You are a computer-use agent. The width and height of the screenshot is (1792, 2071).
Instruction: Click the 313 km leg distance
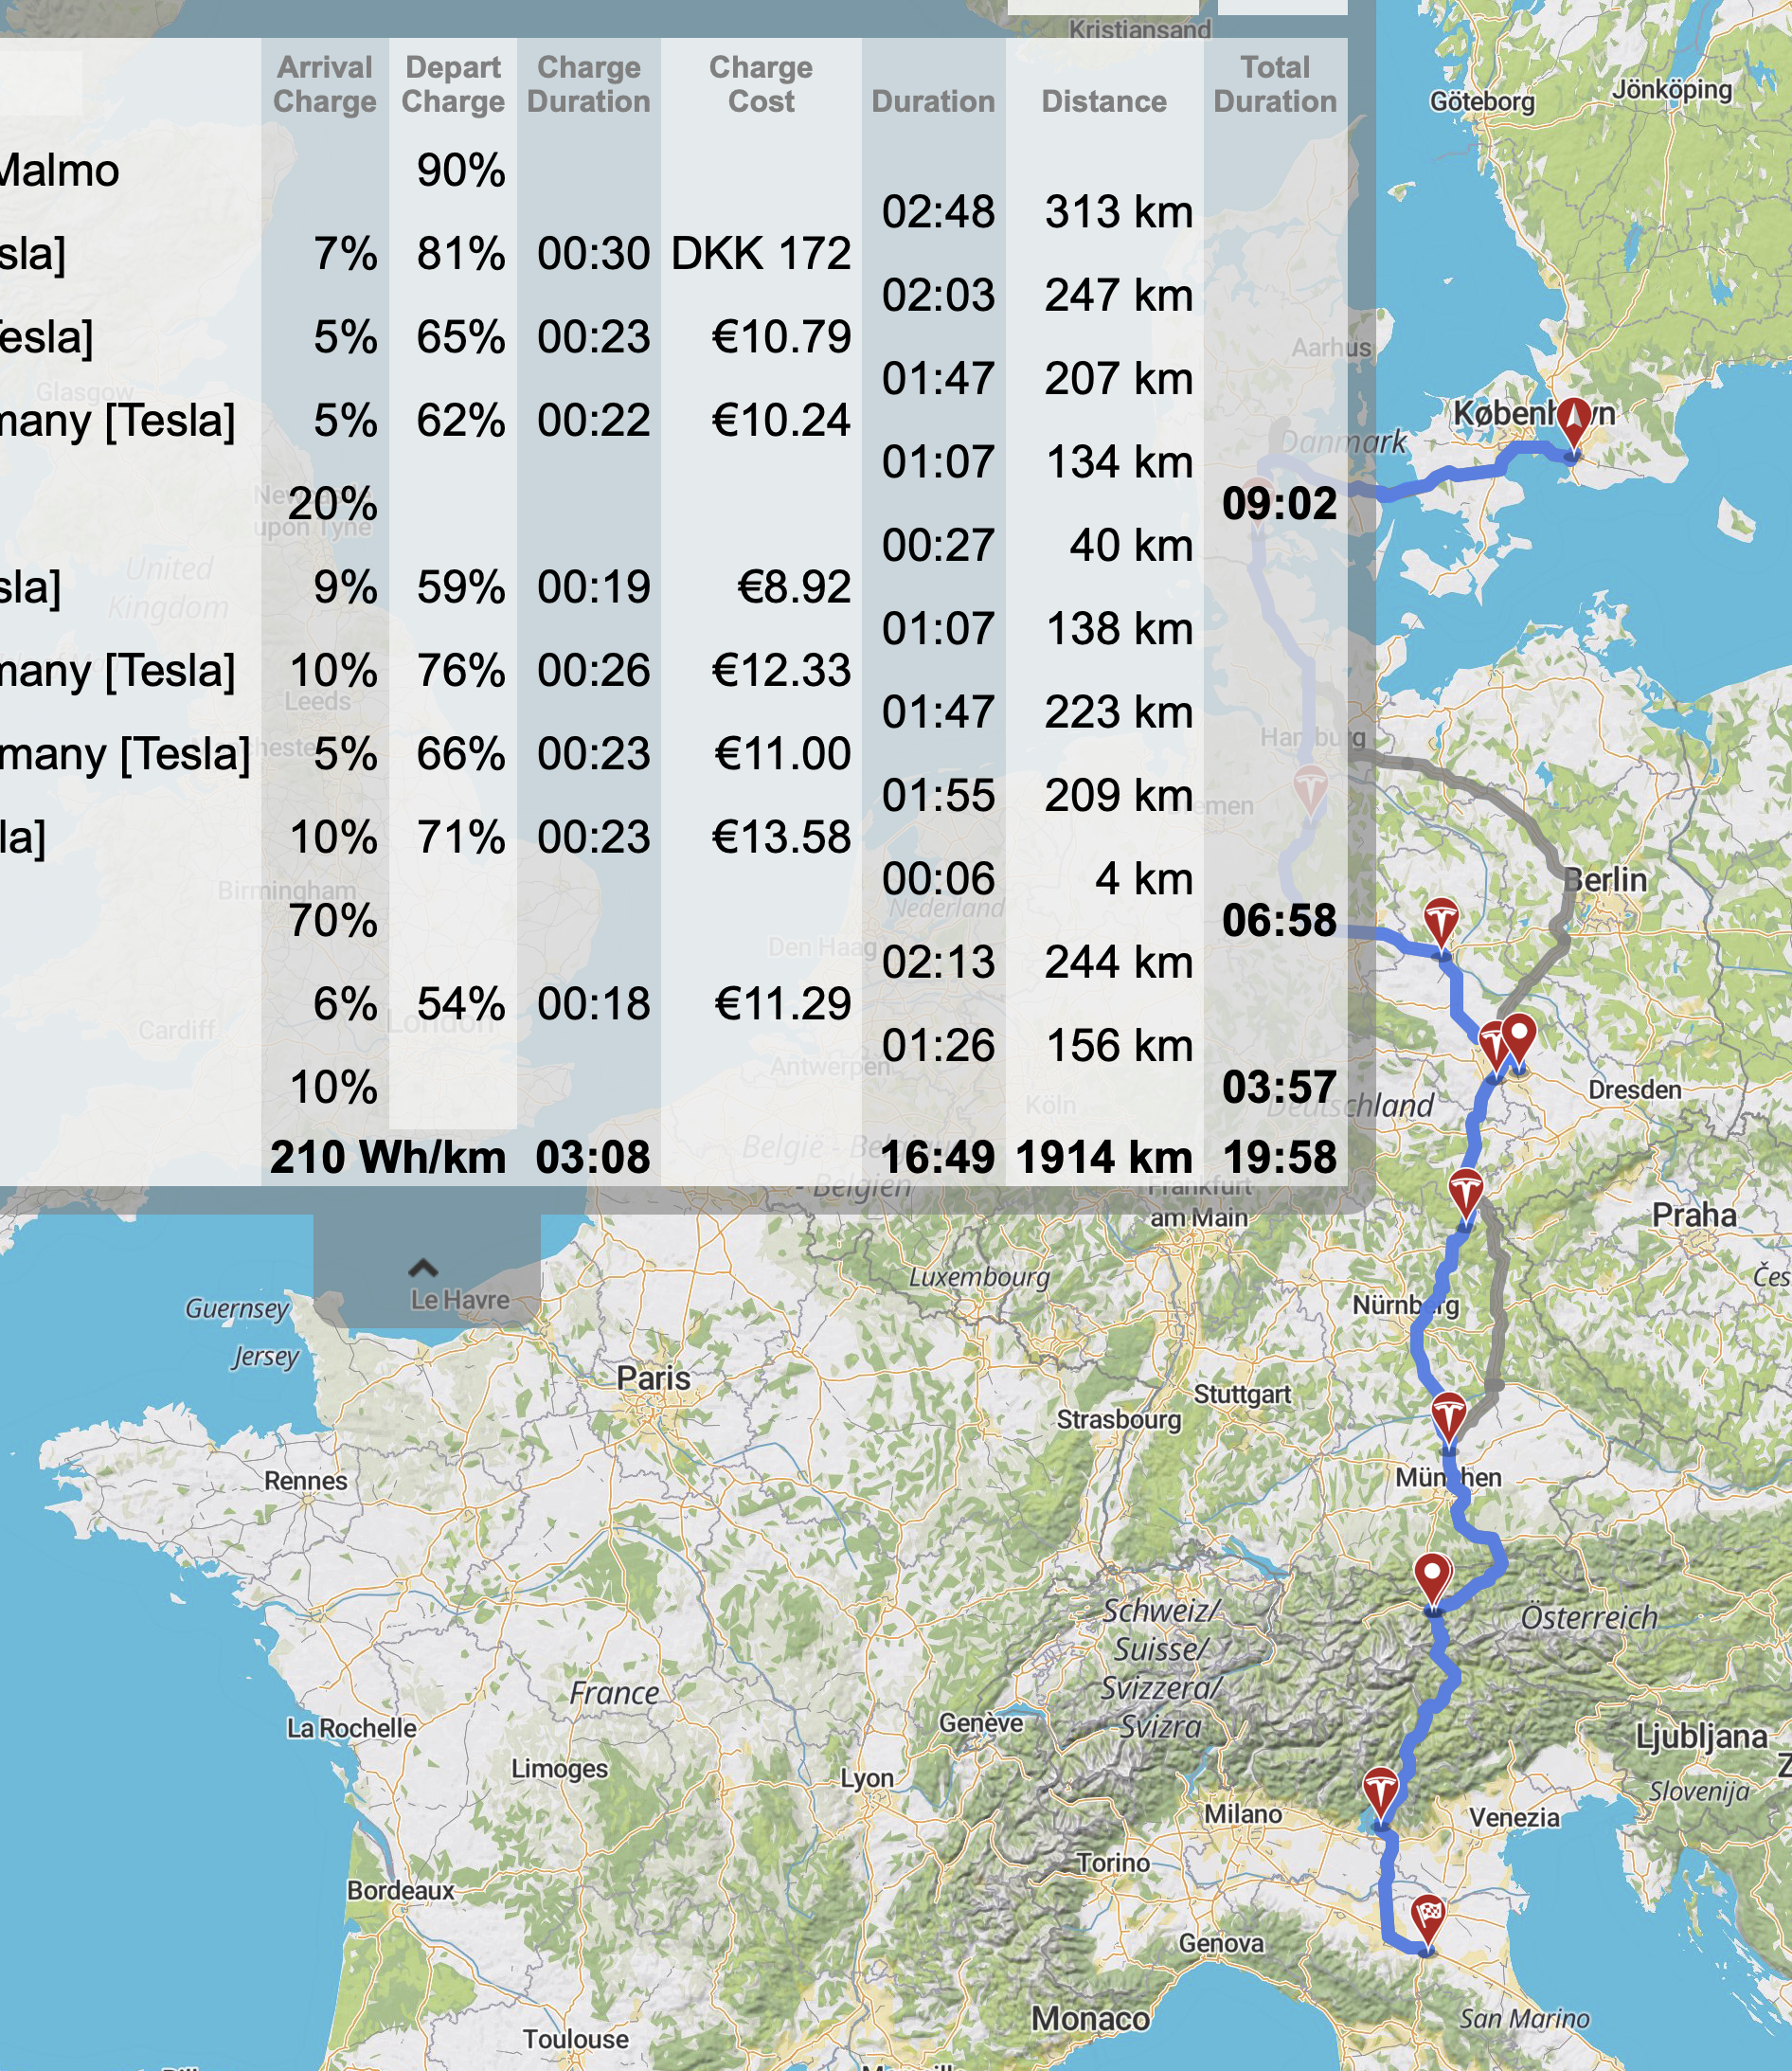pyautogui.click(x=1119, y=212)
